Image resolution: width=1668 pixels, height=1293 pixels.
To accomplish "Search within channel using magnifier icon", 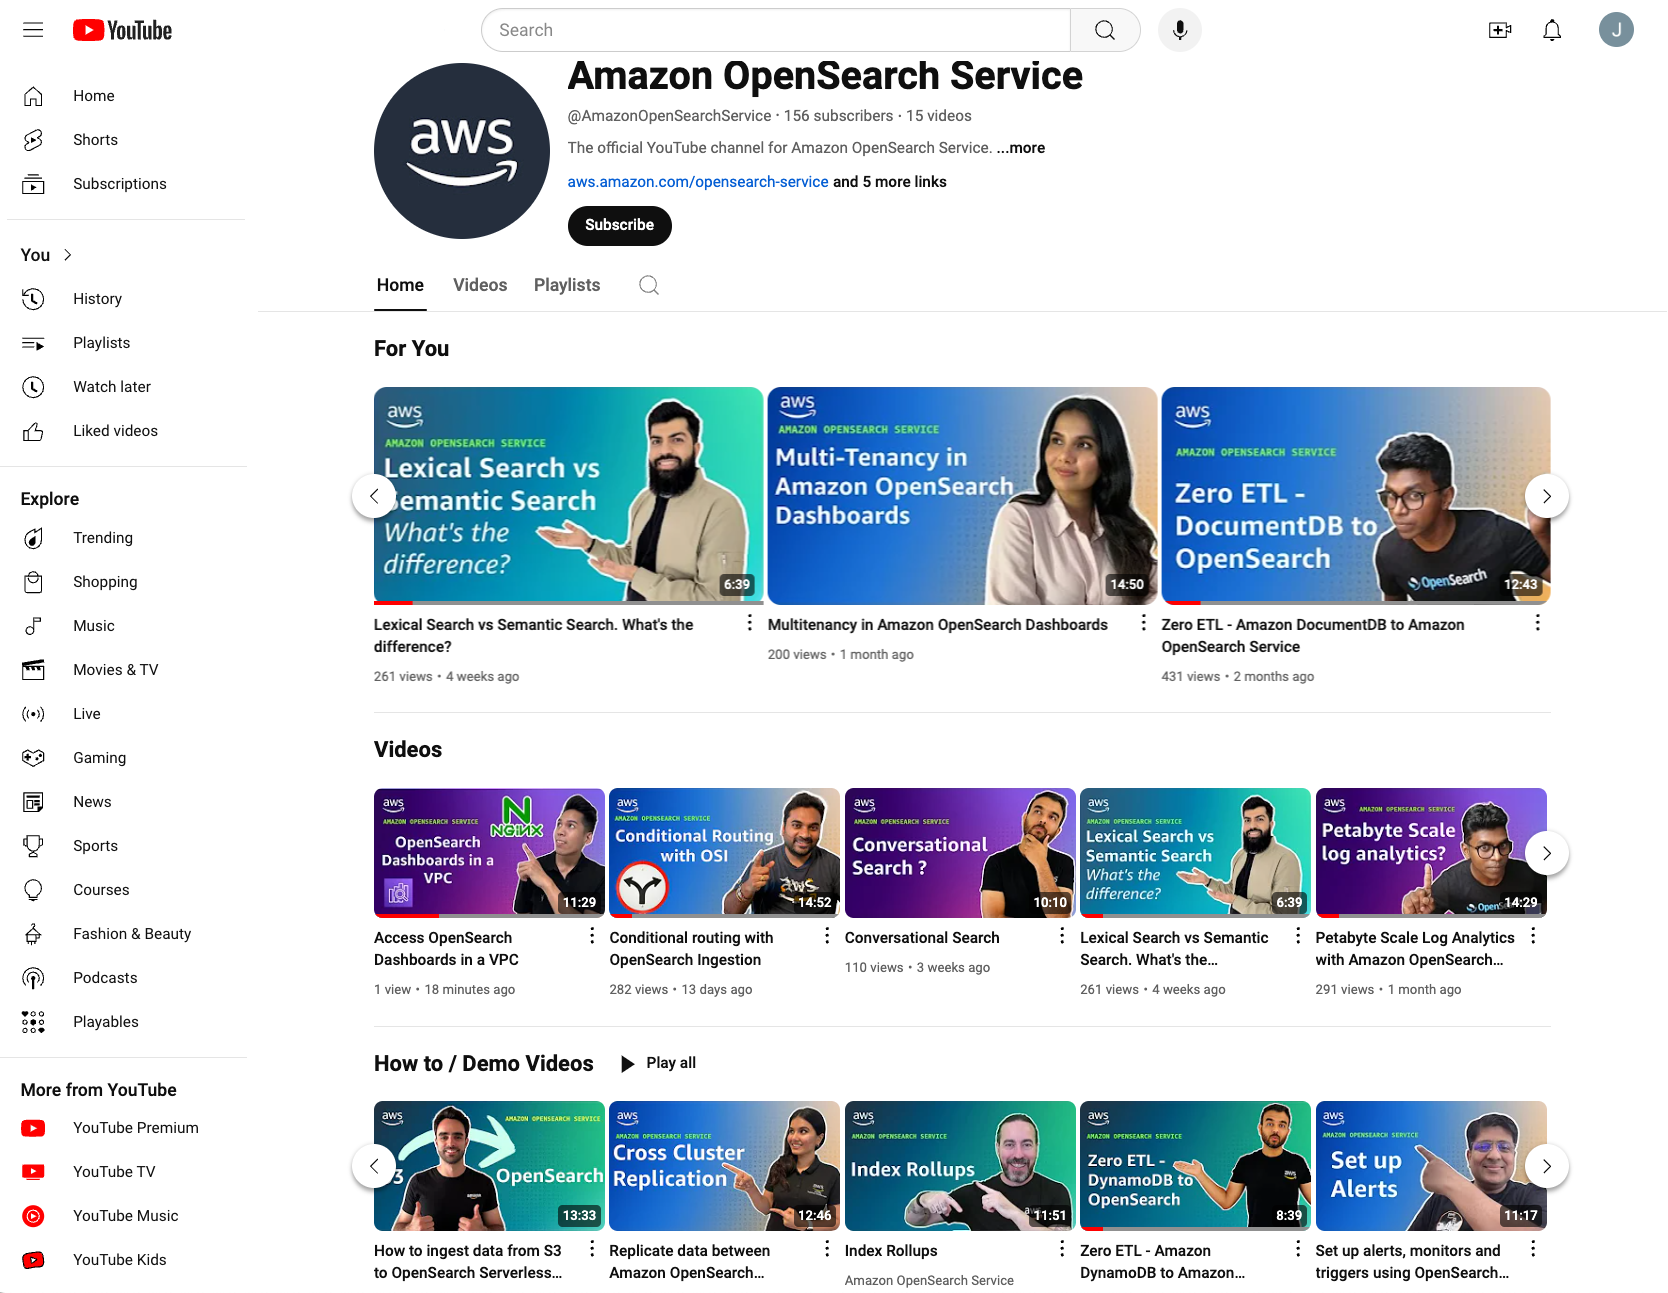I will pyautogui.click(x=649, y=285).
